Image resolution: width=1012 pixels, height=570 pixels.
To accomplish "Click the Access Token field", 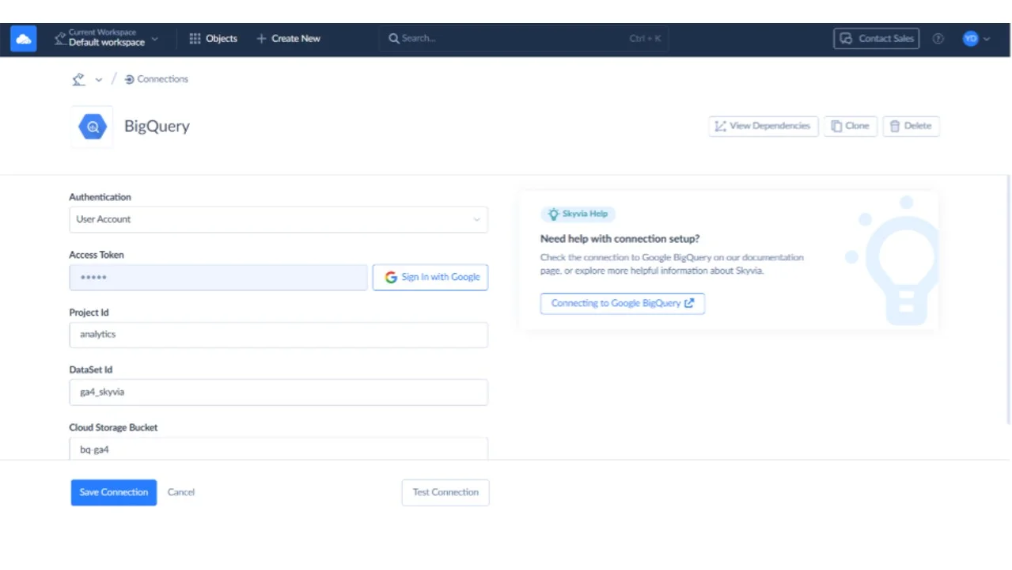I will point(218,278).
